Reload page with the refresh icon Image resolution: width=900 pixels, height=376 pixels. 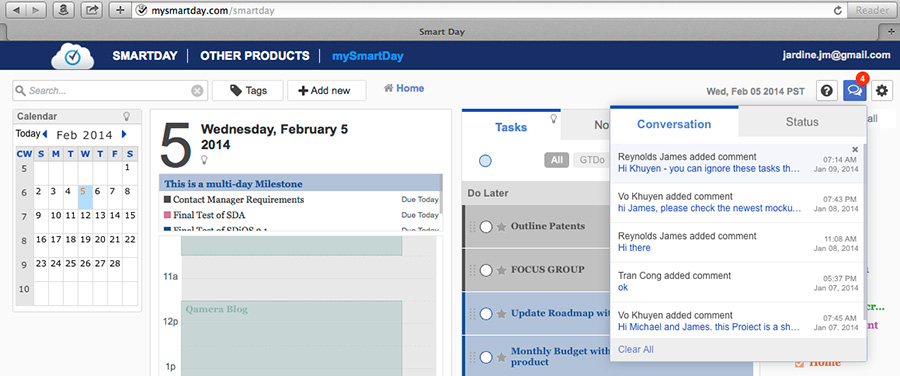click(838, 10)
